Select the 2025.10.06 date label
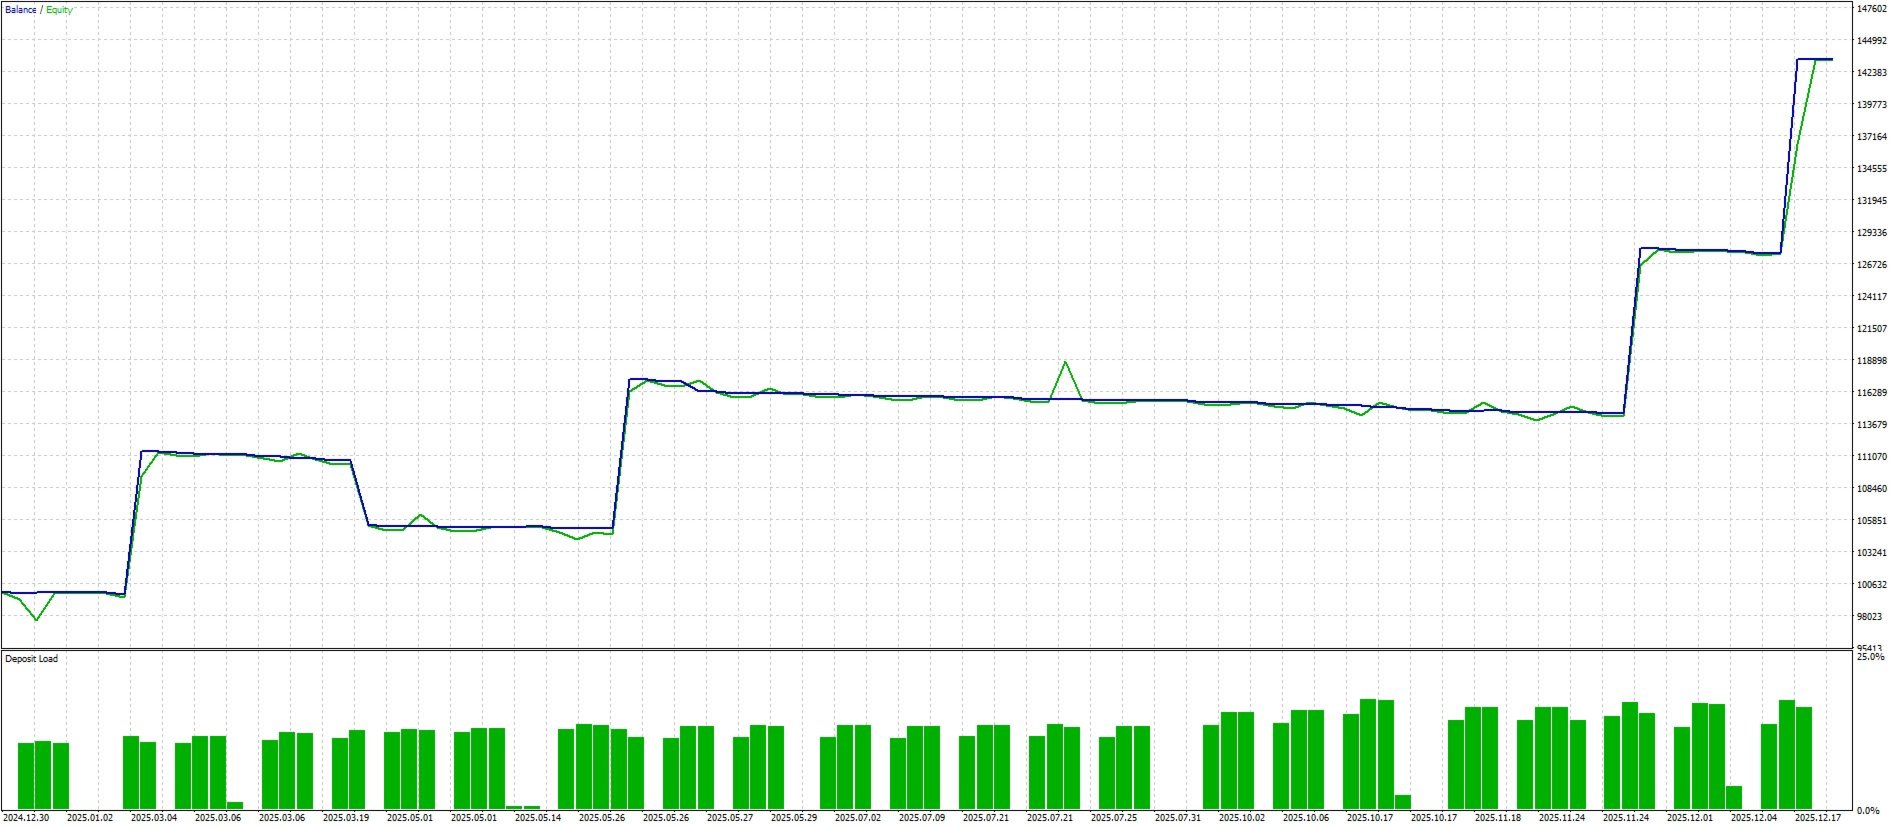The width and height of the screenshot is (1893, 827). click(x=1306, y=818)
